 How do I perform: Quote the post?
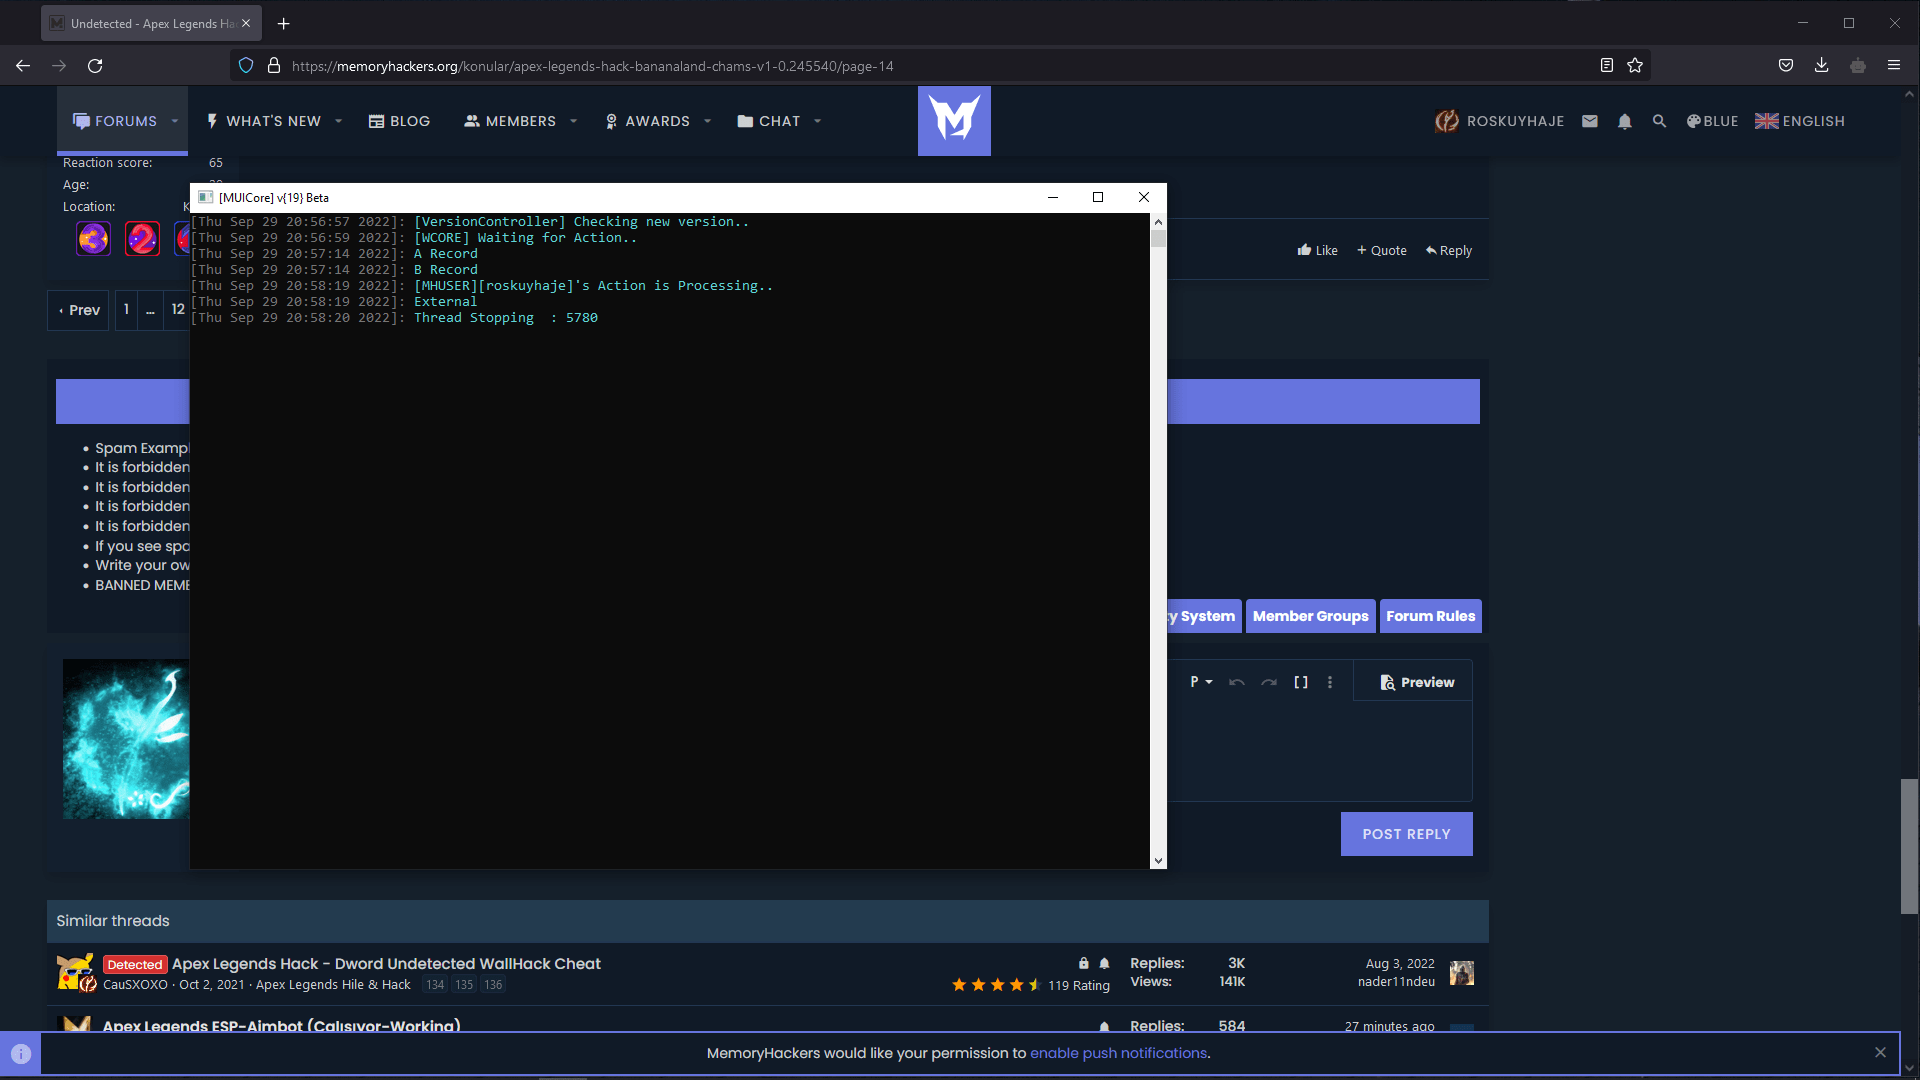click(x=1381, y=250)
